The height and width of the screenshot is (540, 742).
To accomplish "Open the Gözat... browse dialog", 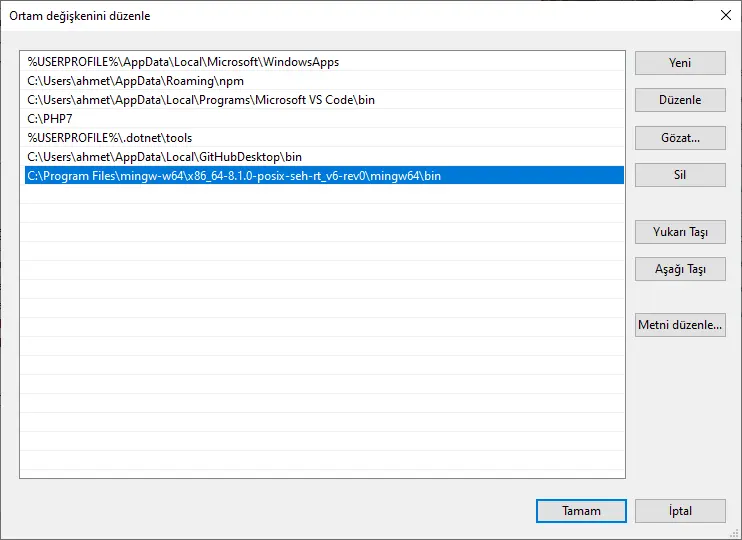I will pos(680,138).
